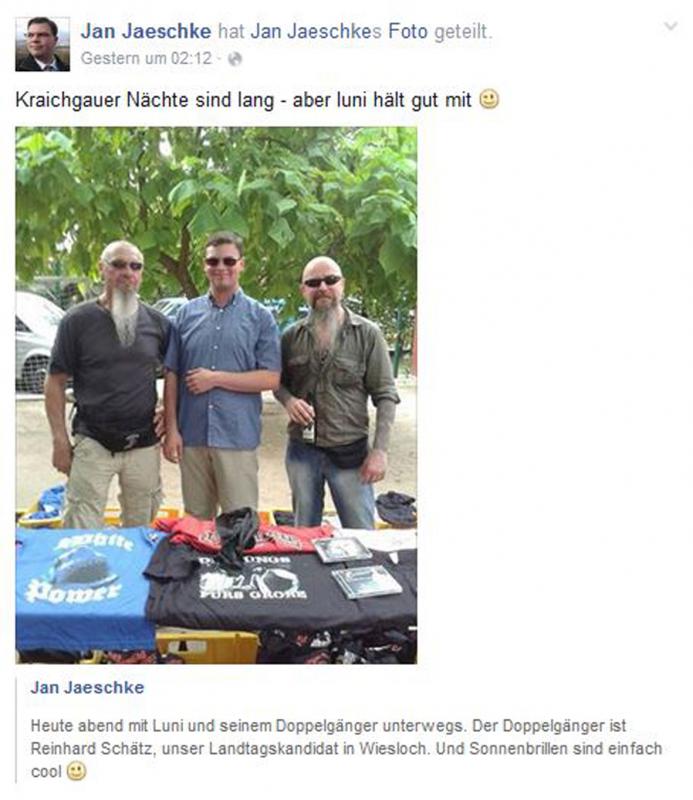
Task: Click the smiley emoji after 'gut mit'
Action: (489, 99)
